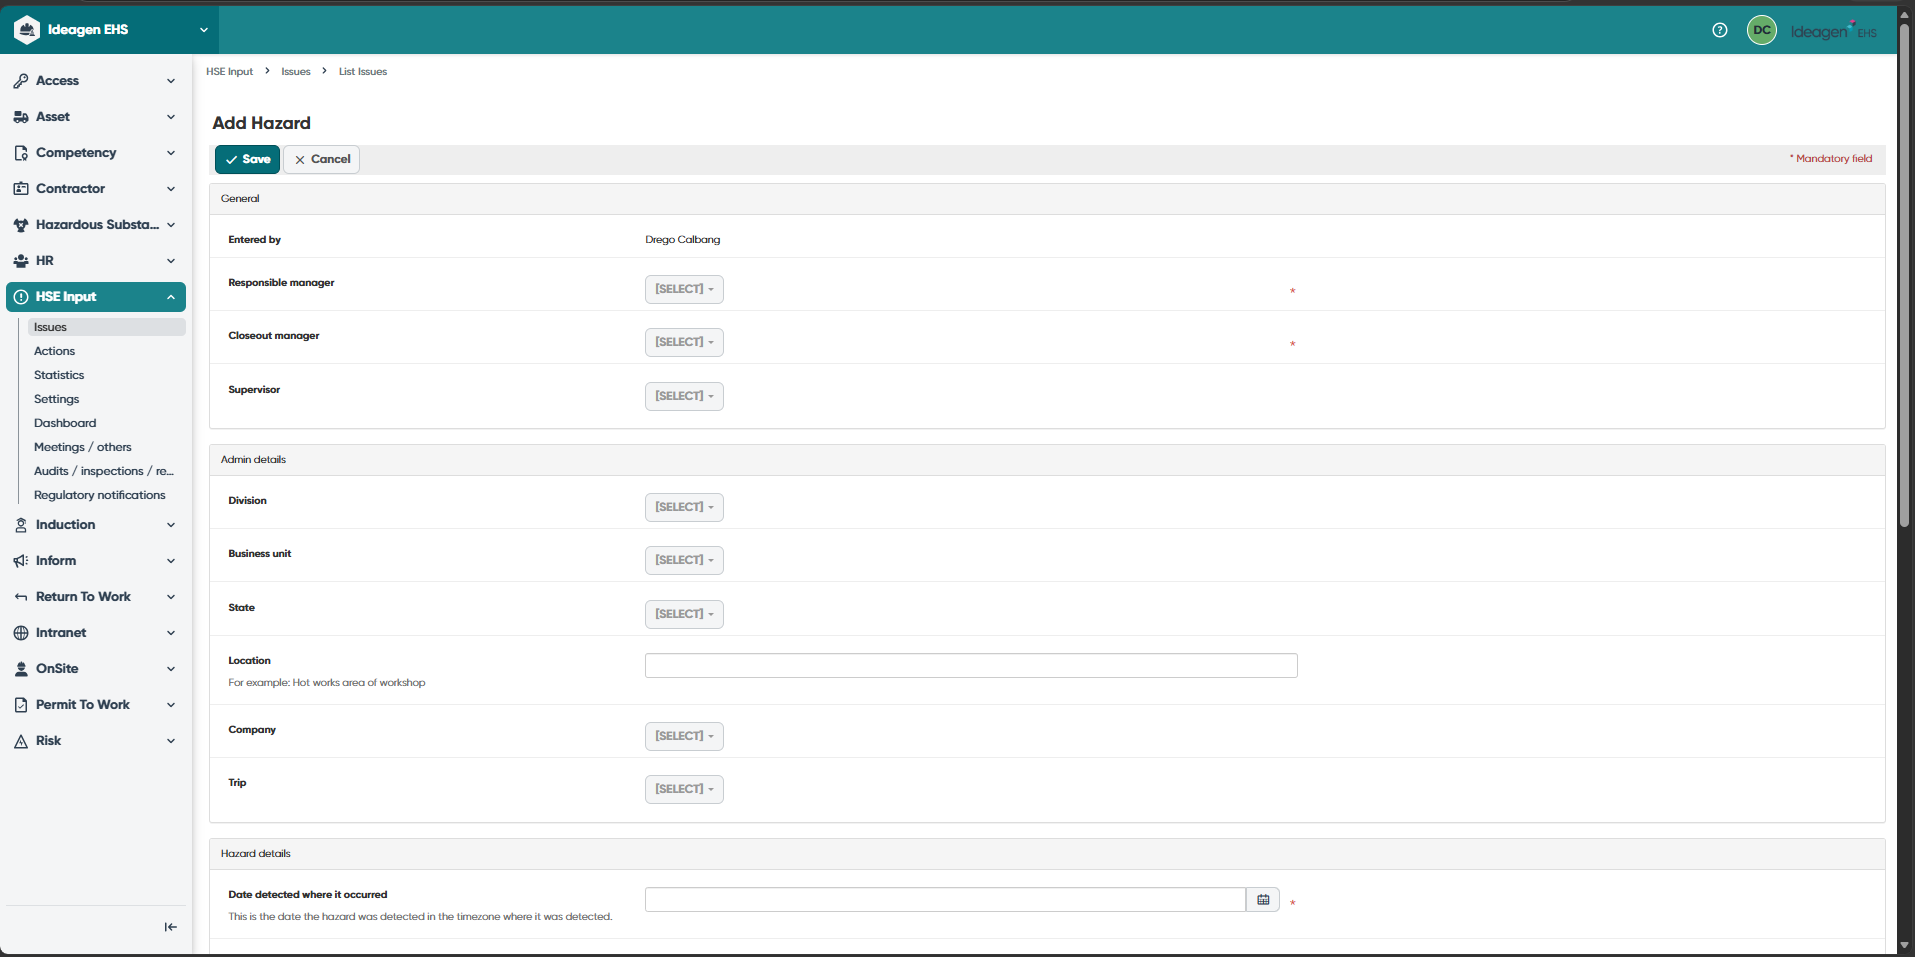Click the Asset truck icon
Image resolution: width=1915 pixels, height=957 pixels.
tap(21, 117)
